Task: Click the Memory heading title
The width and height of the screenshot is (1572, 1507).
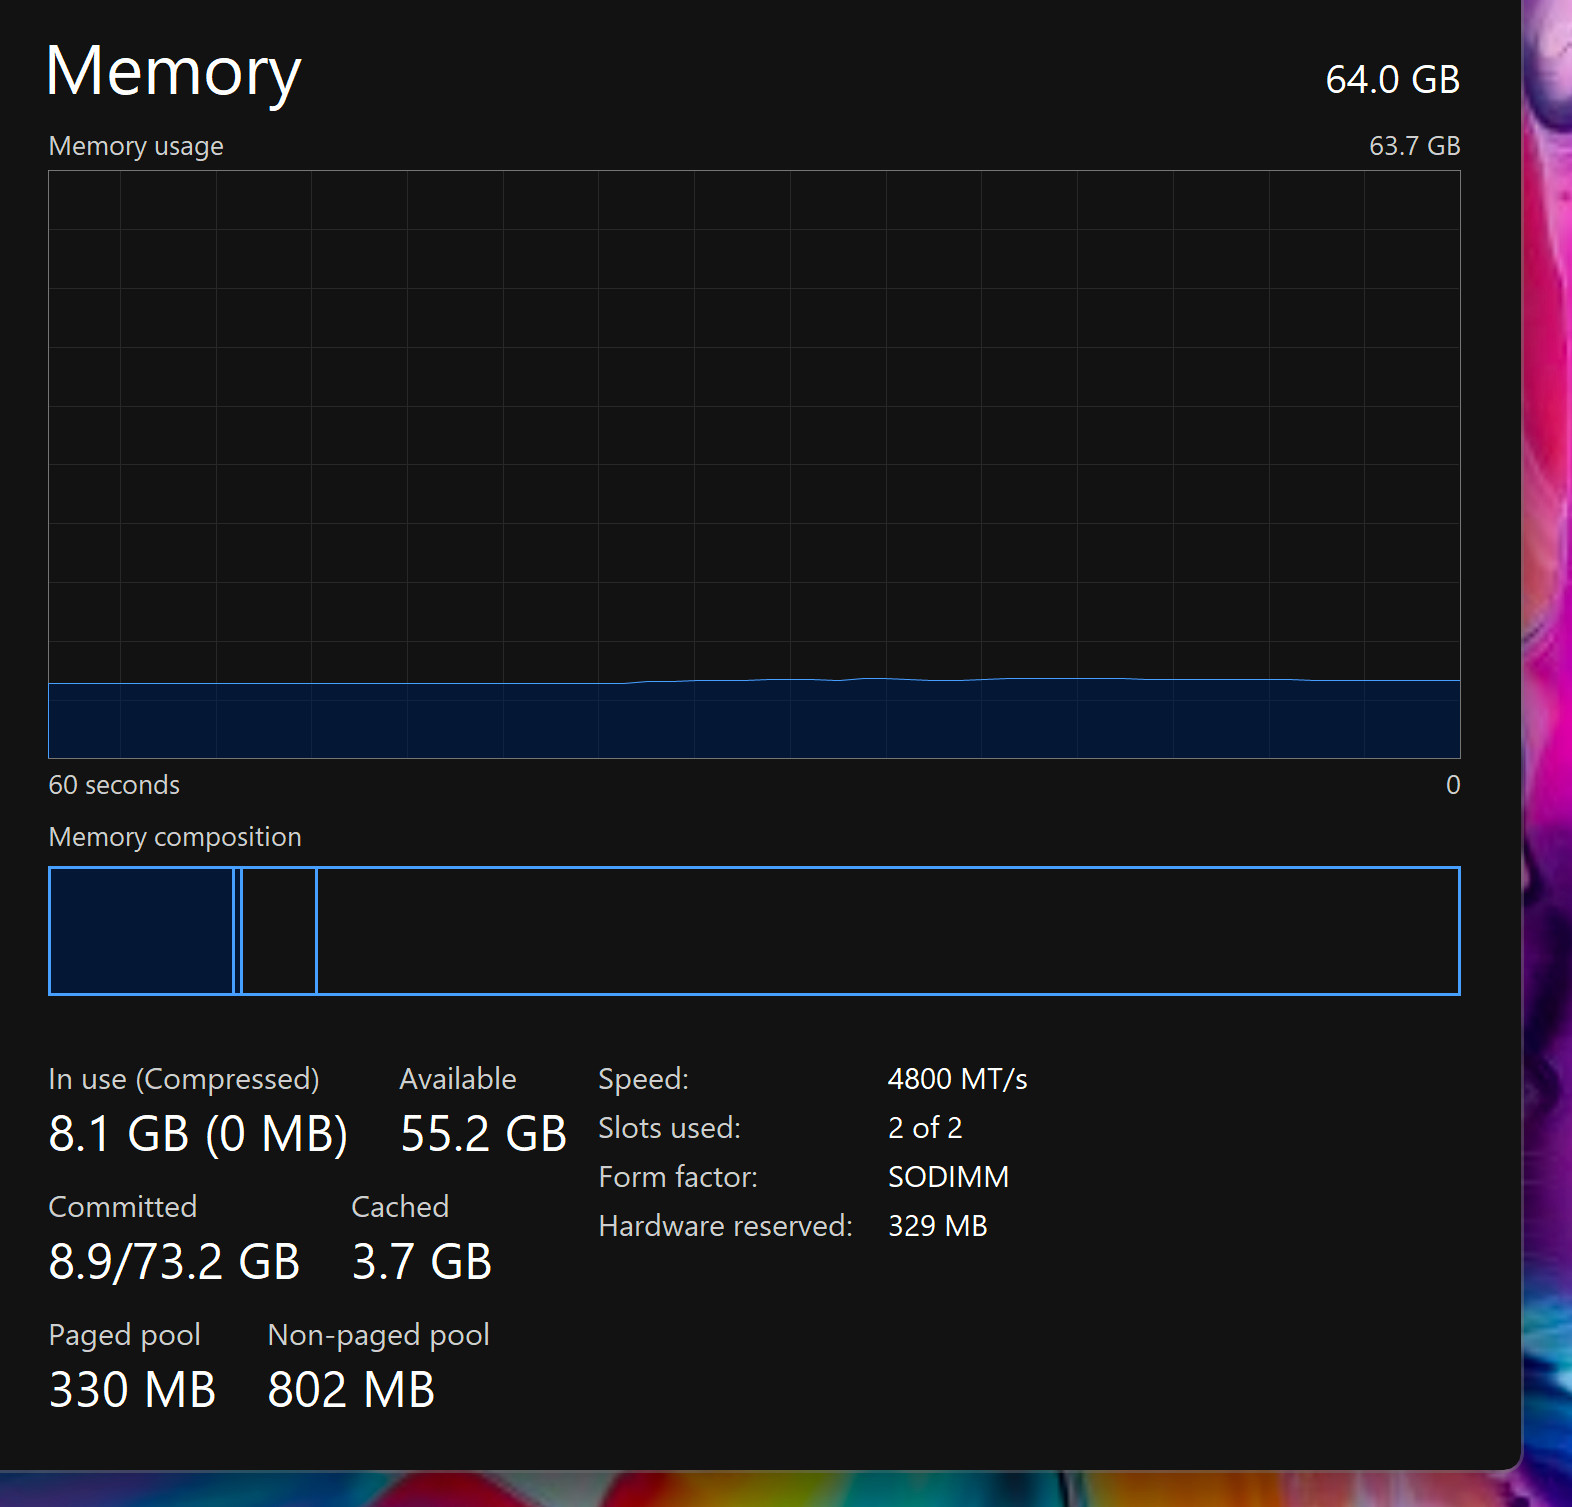Action: coord(173,73)
